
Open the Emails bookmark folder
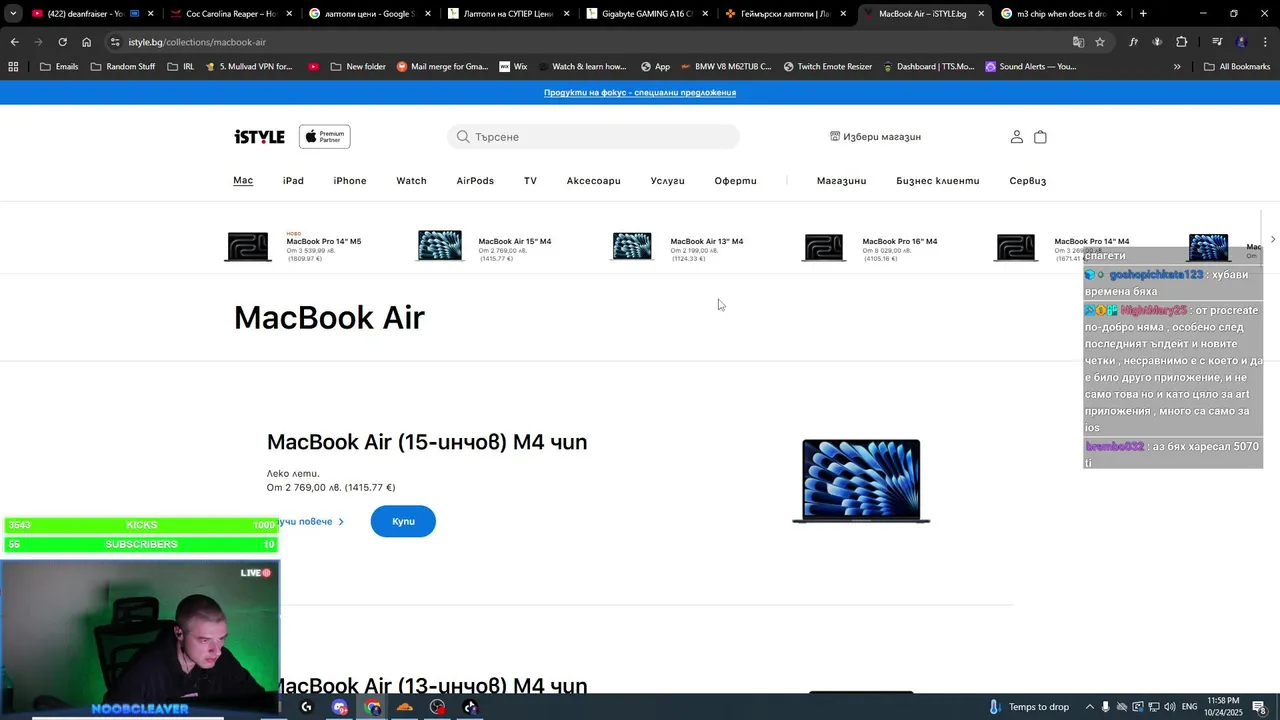[x=59, y=67]
